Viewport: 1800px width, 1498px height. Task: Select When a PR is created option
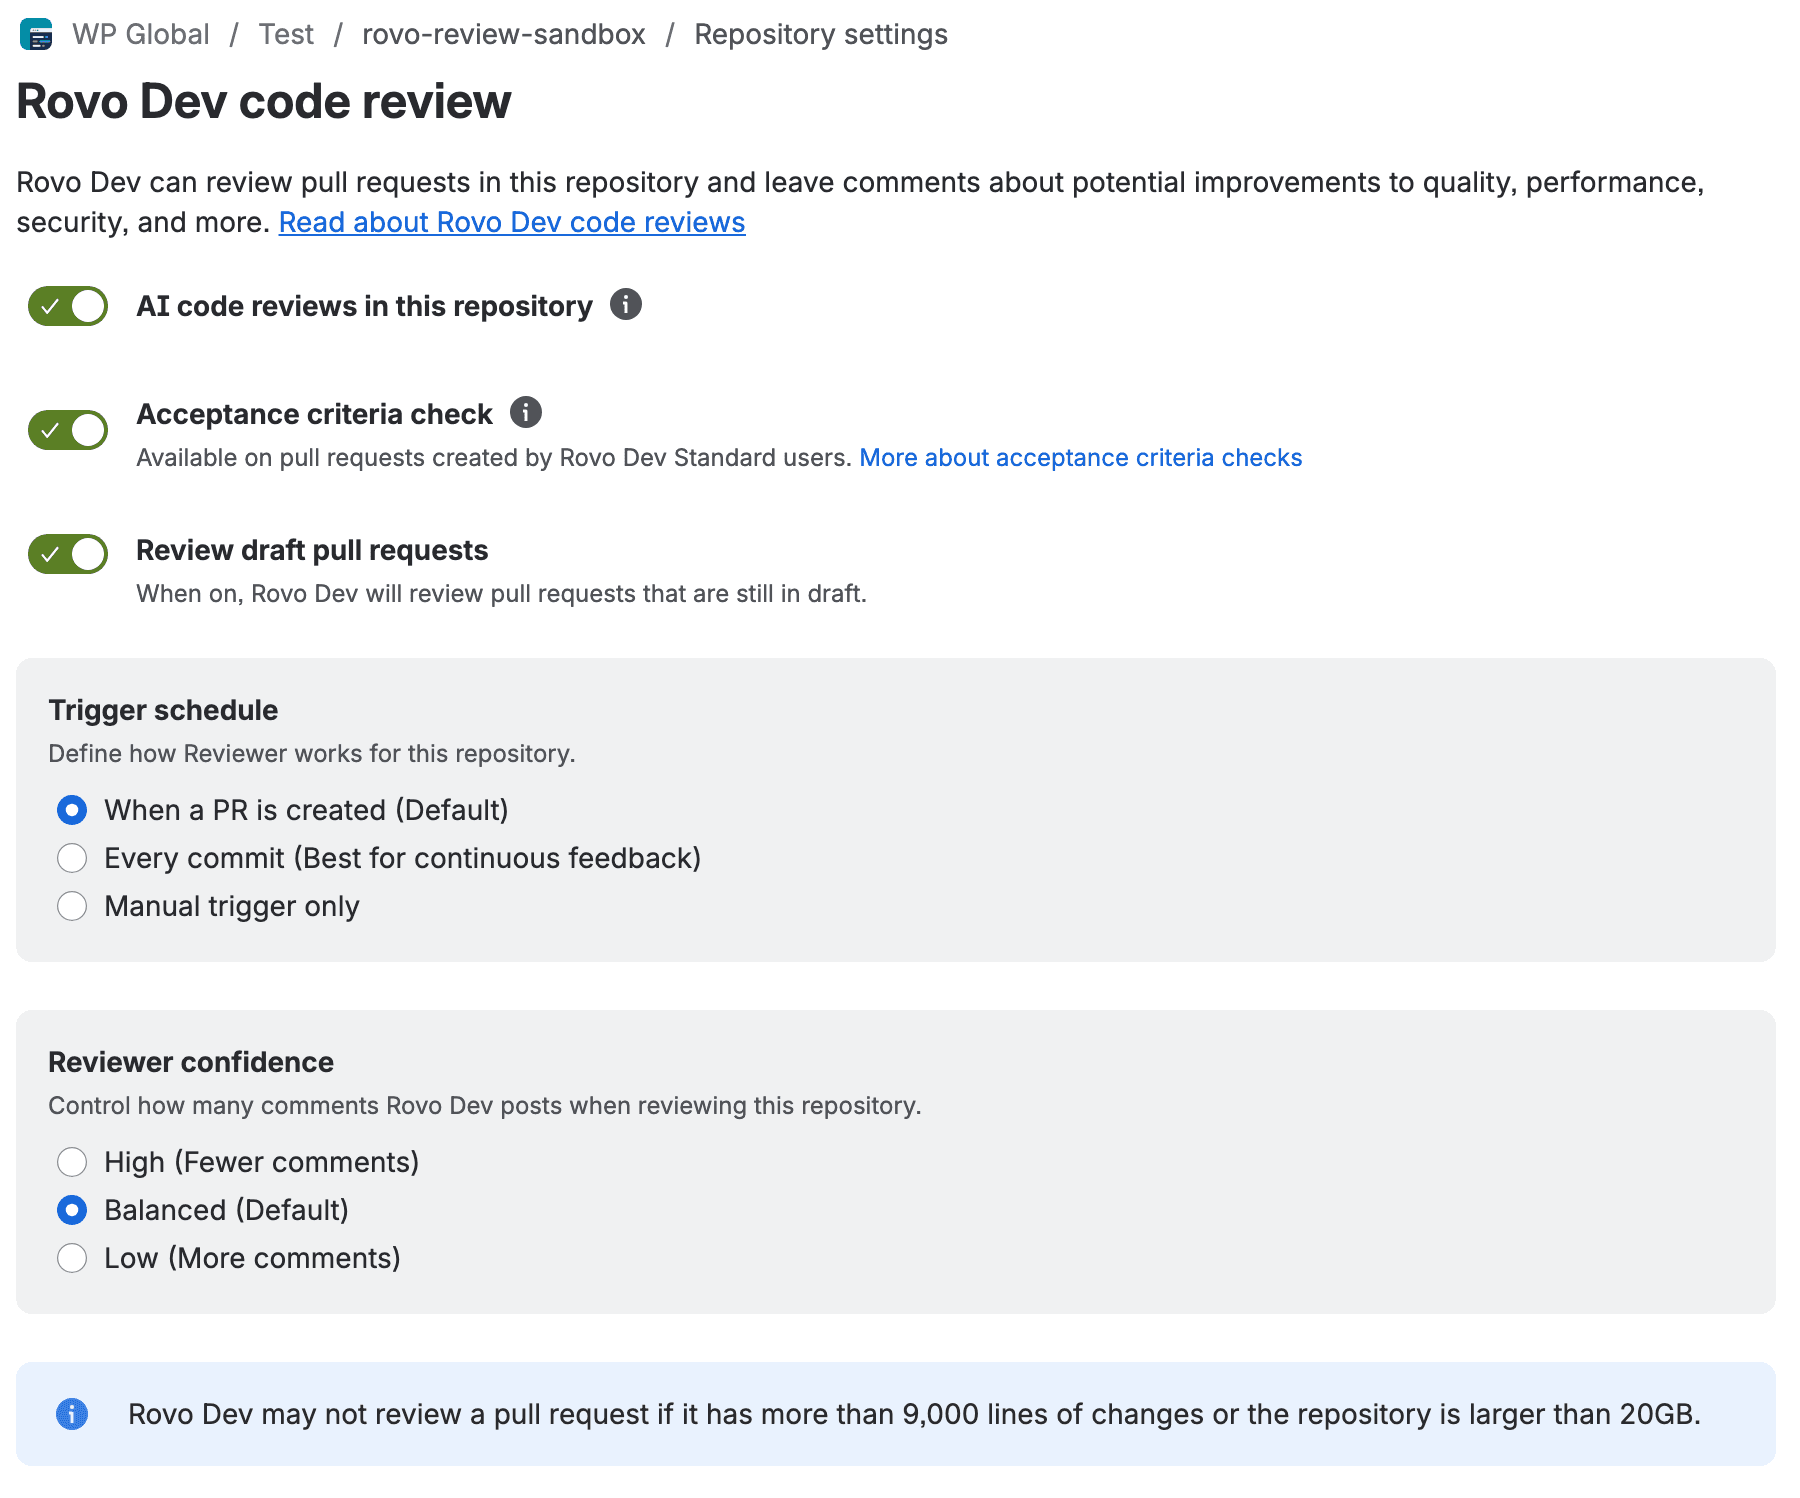click(72, 810)
